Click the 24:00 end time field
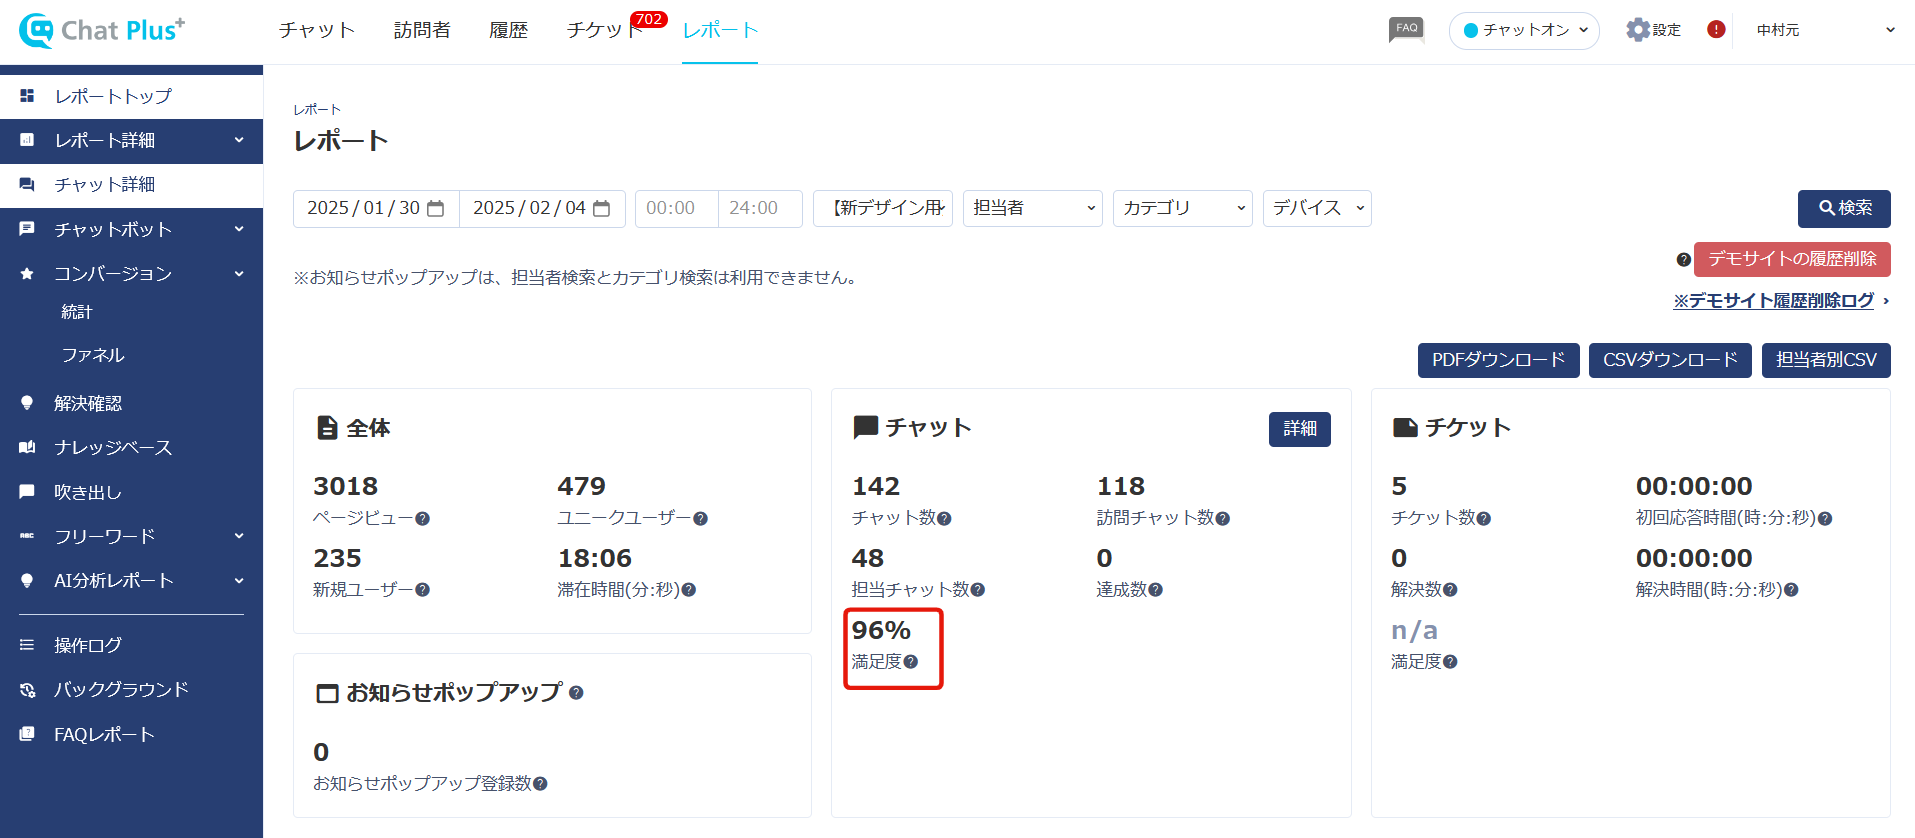1915x838 pixels. (x=759, y=208)
